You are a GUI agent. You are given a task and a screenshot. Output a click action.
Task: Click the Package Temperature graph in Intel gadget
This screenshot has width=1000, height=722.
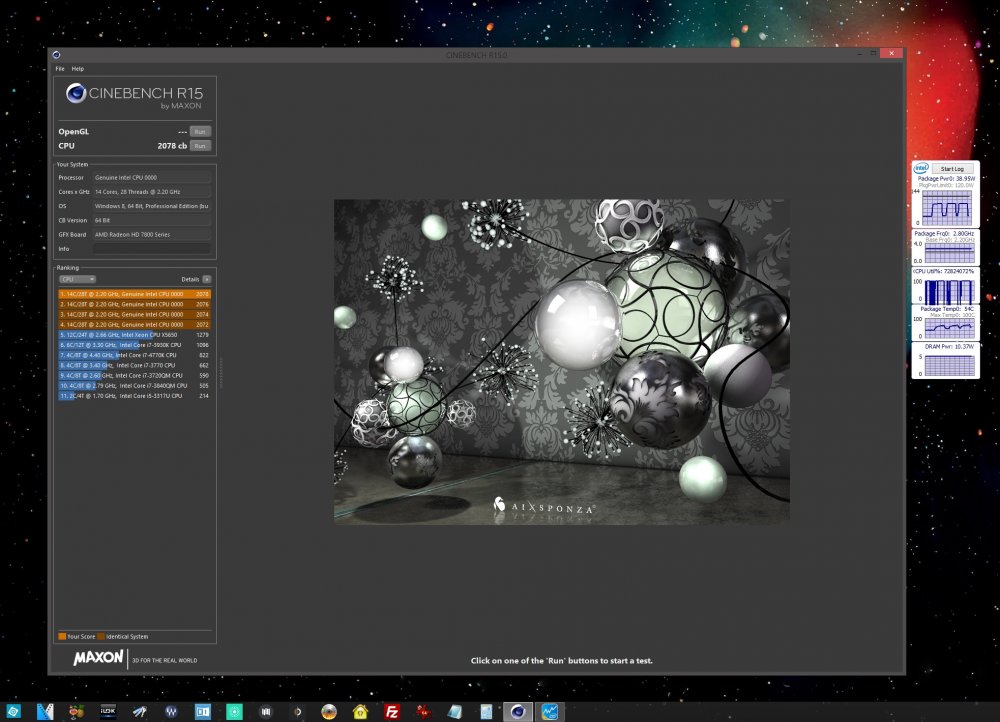pyautogui.click(x=949, y=328)
